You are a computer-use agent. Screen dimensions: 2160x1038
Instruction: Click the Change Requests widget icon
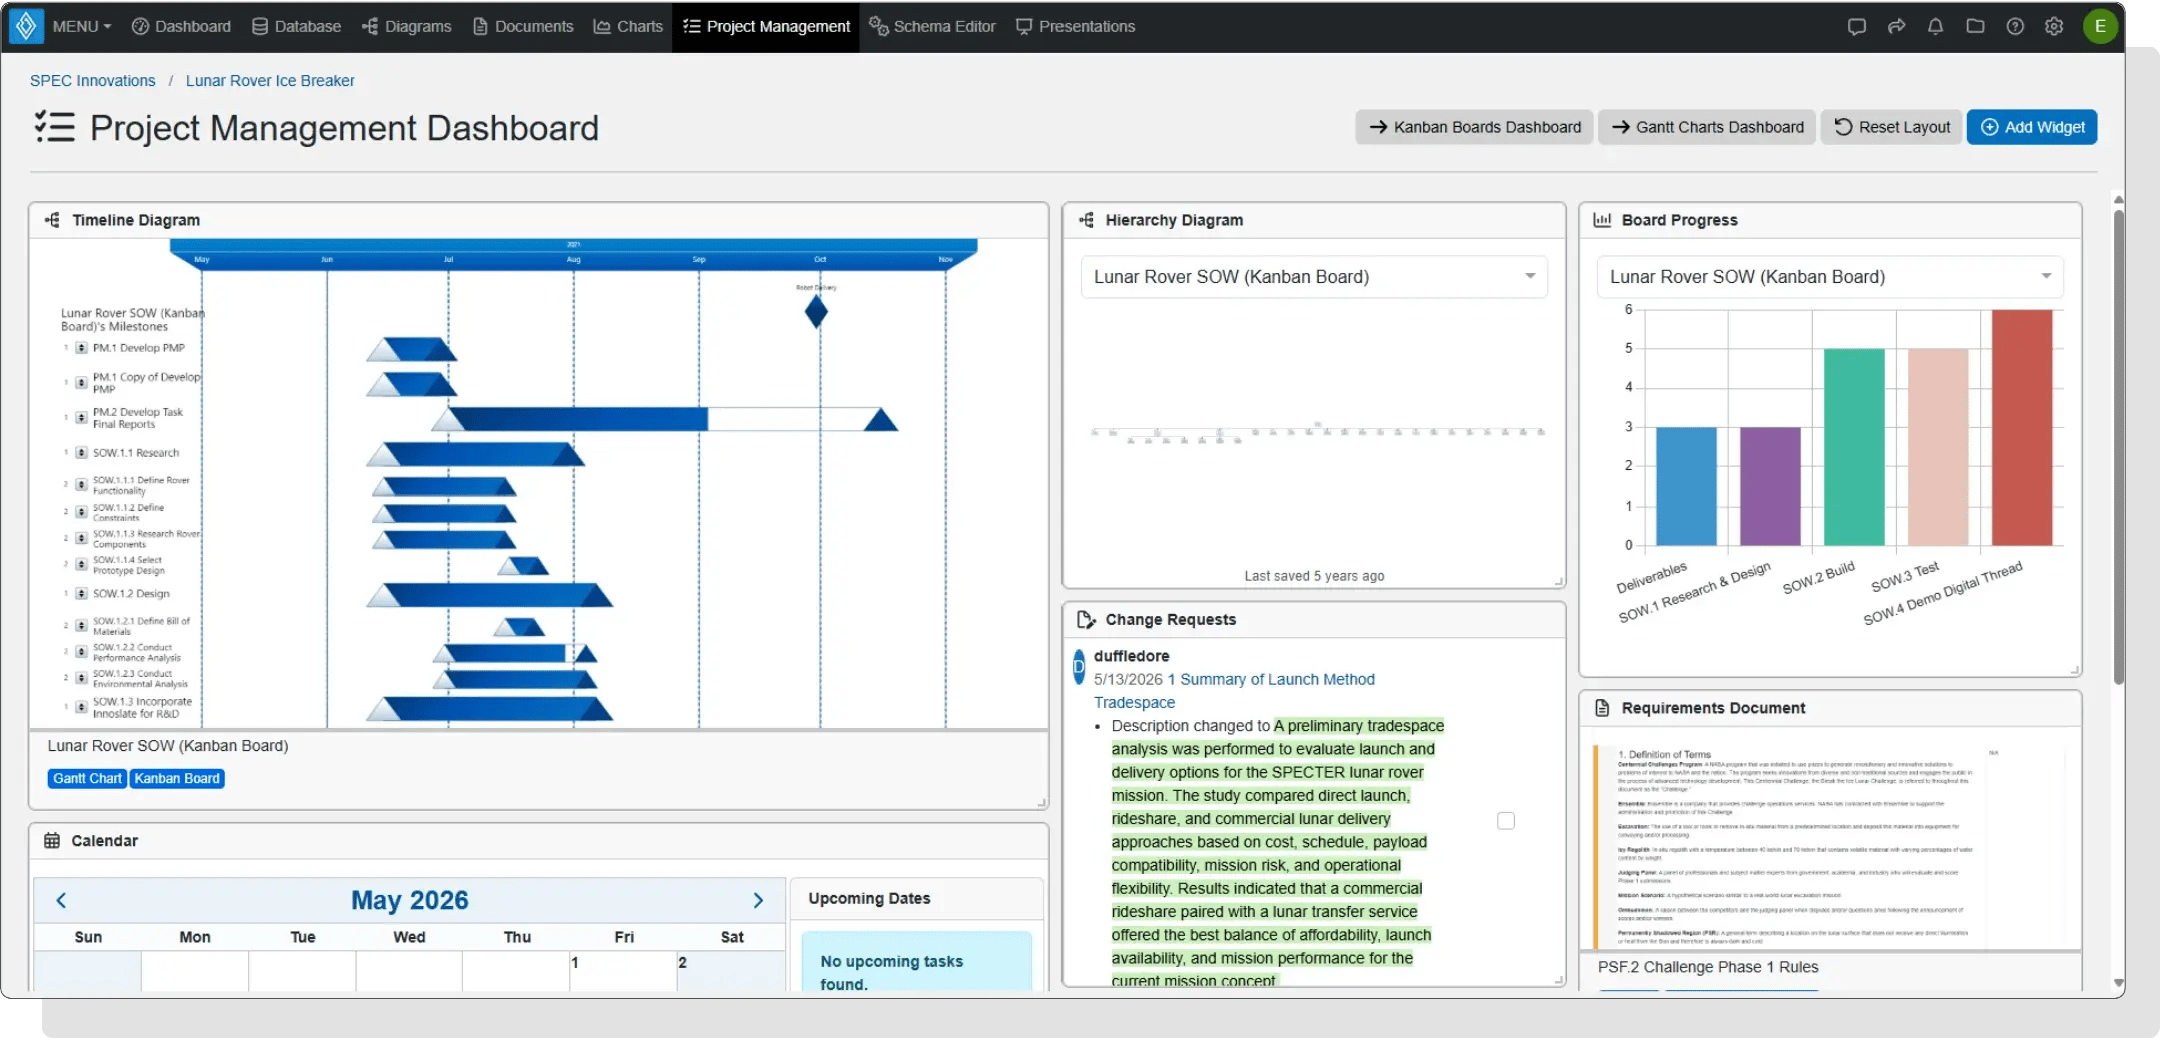click(x=1086, y=620)
